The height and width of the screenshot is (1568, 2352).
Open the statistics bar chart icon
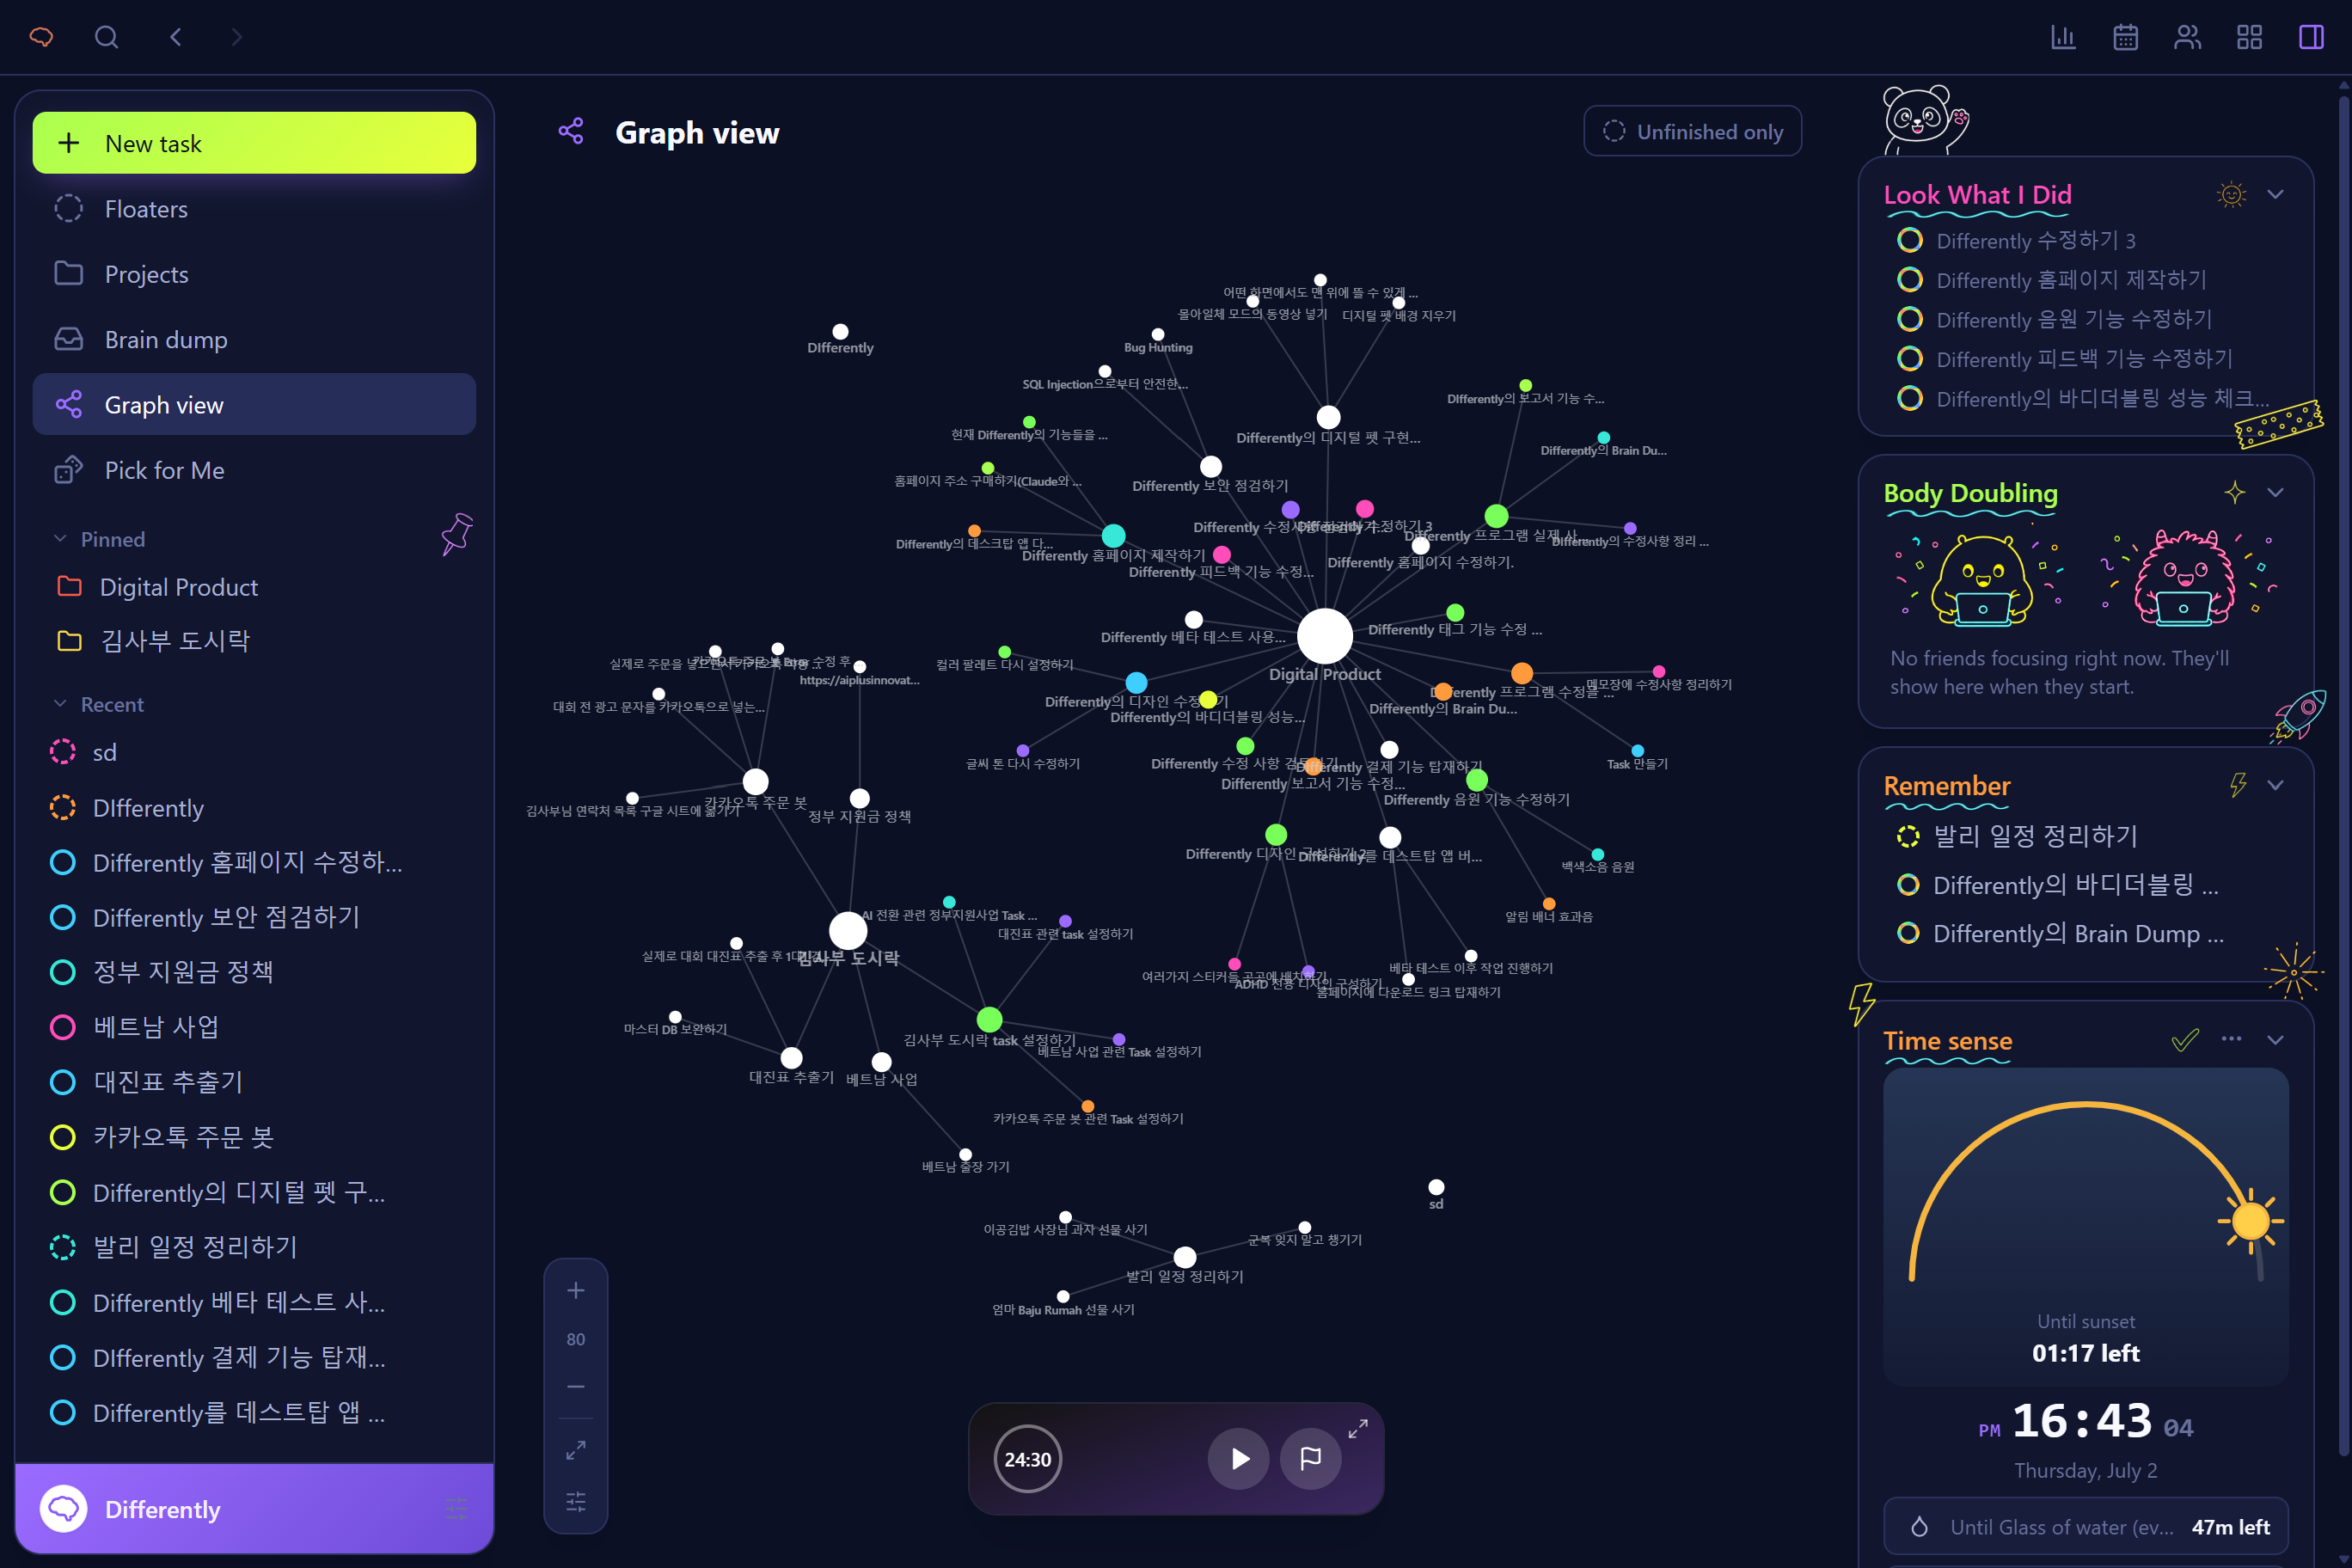click(2063, 37)
